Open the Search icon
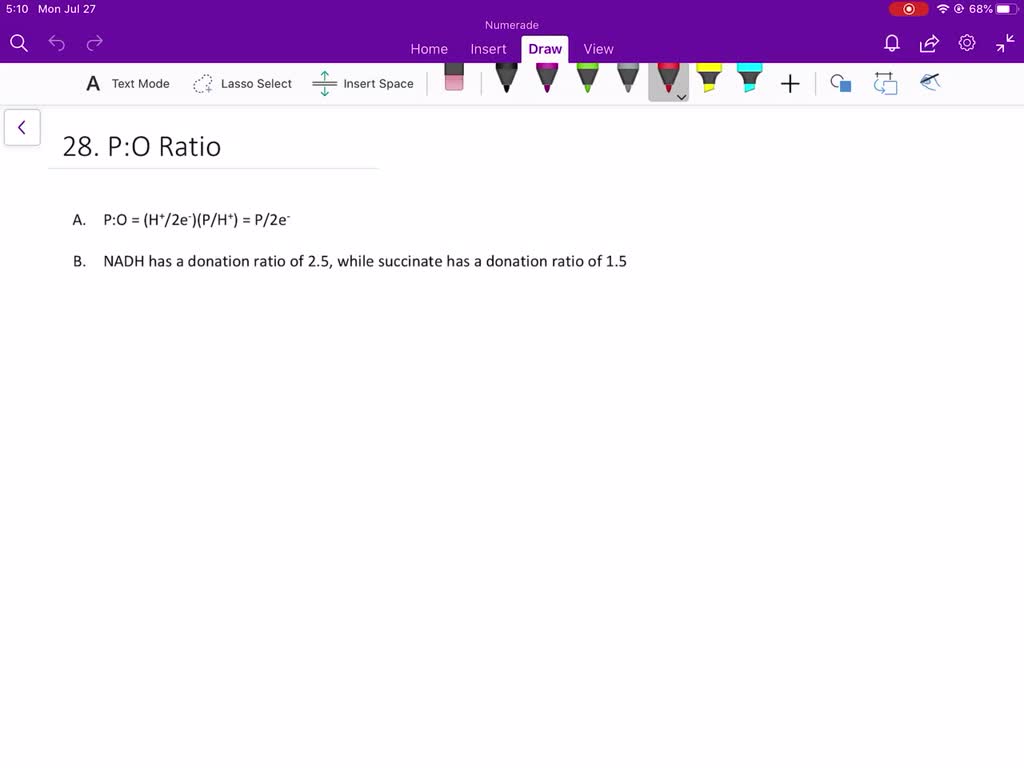Viewport: 1024px width, 768px height. coord(18,43)
